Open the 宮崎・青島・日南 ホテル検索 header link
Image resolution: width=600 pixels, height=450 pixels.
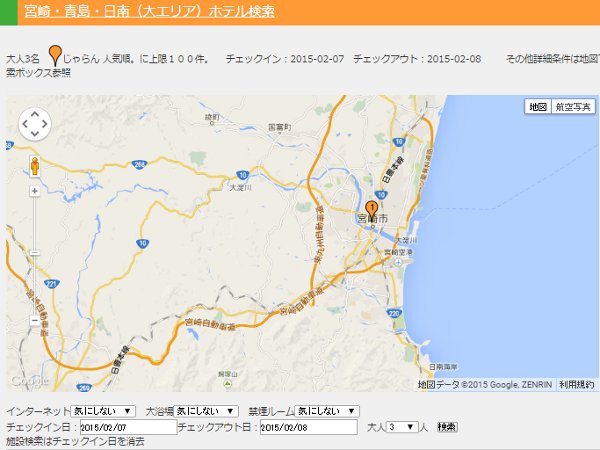149,11
